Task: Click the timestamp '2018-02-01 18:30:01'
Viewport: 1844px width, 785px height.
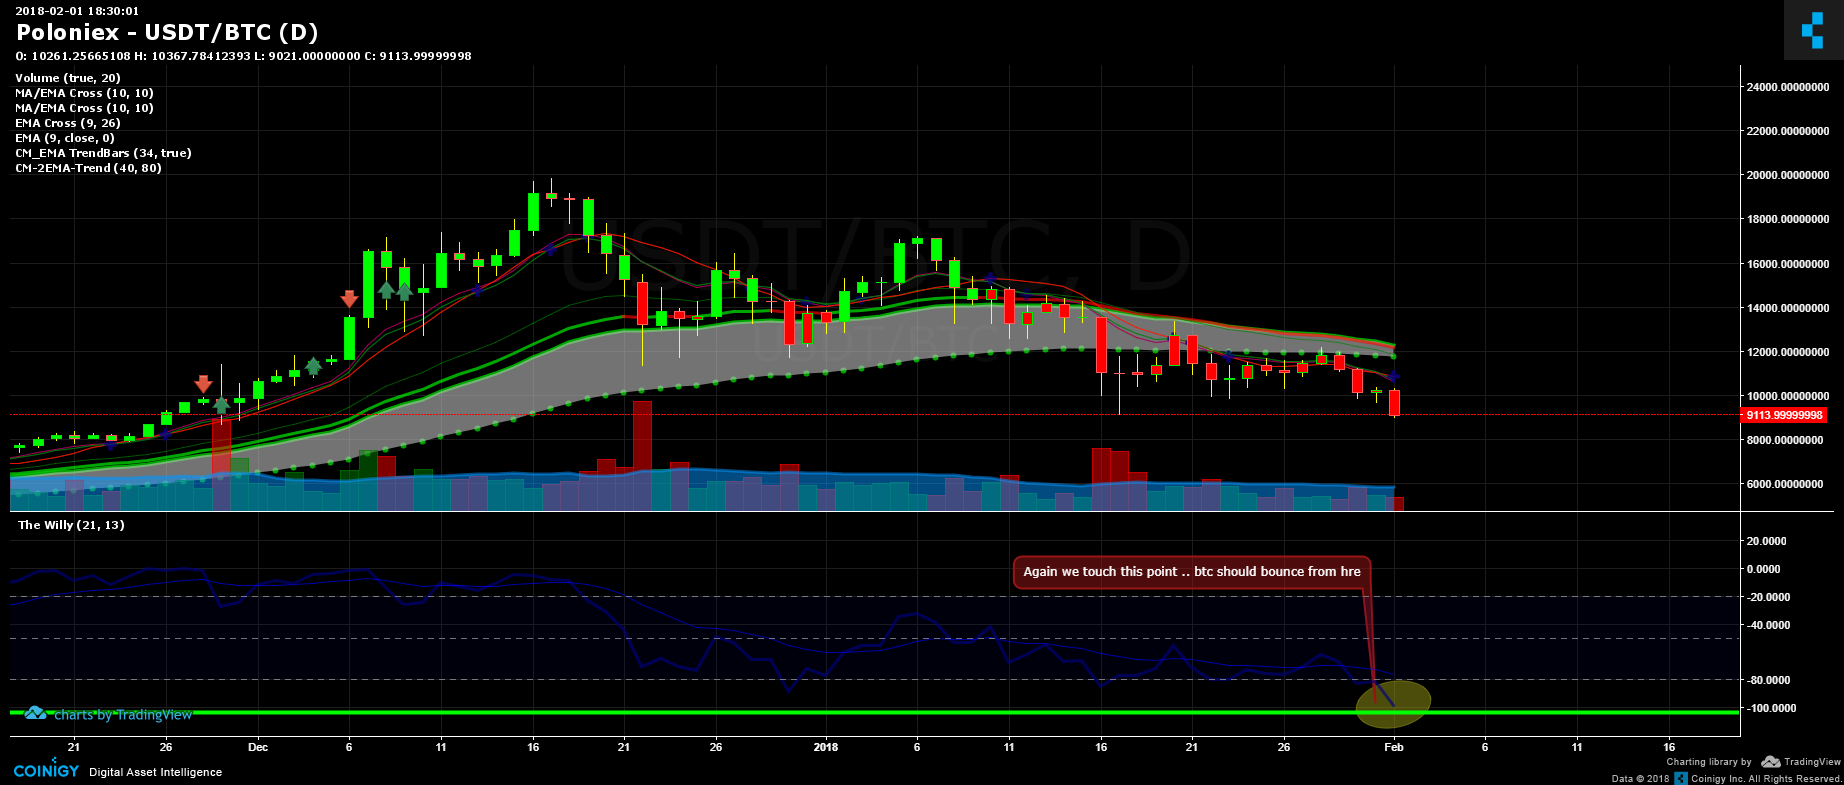Action: [x=77, y=11]
